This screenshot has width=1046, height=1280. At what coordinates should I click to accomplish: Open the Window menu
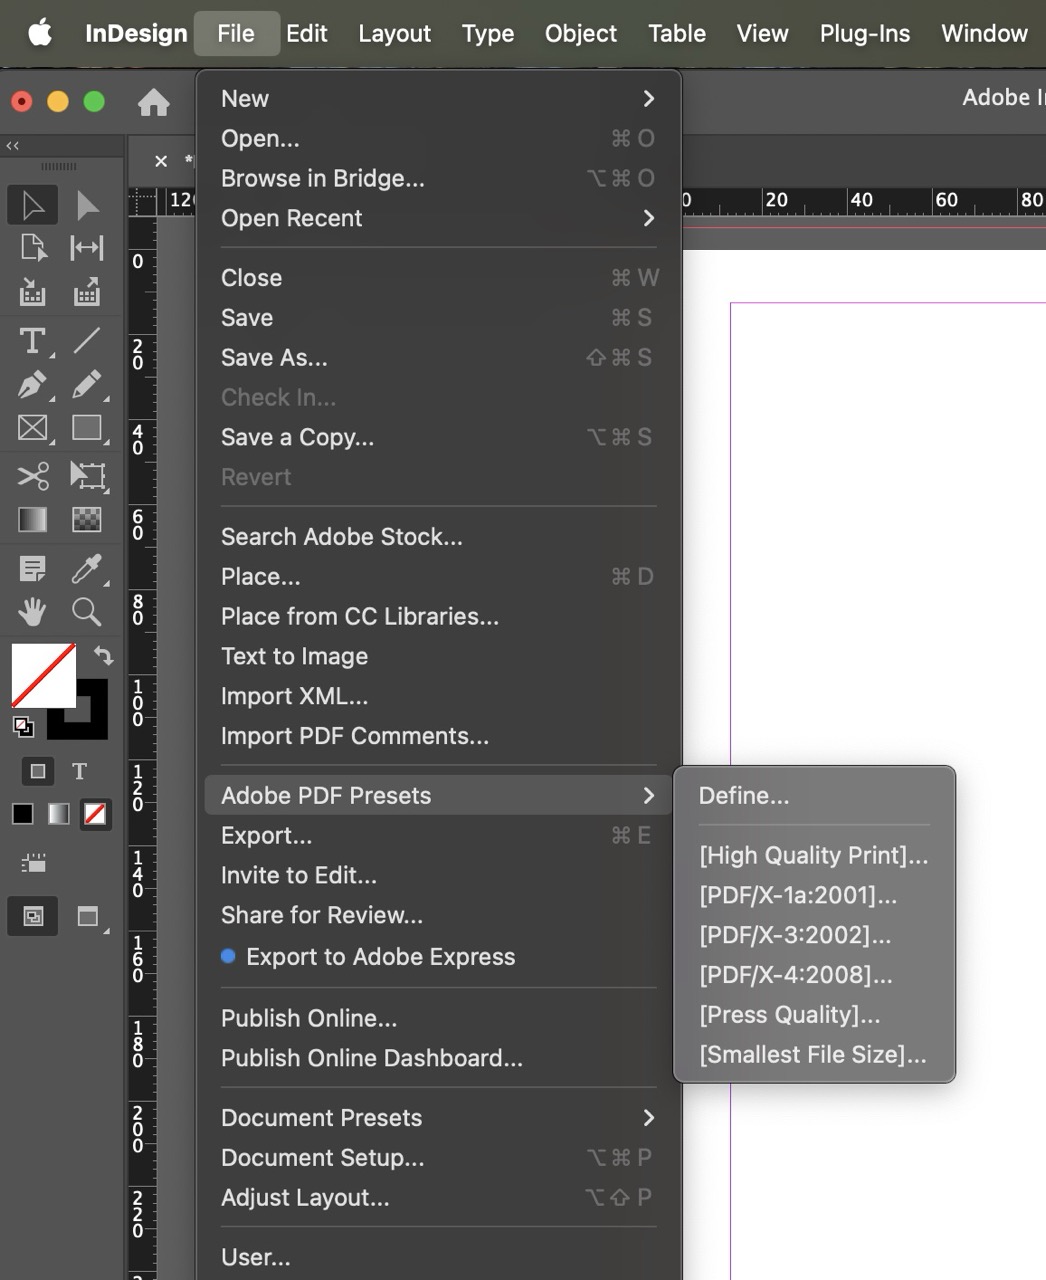tap(984, 33)
